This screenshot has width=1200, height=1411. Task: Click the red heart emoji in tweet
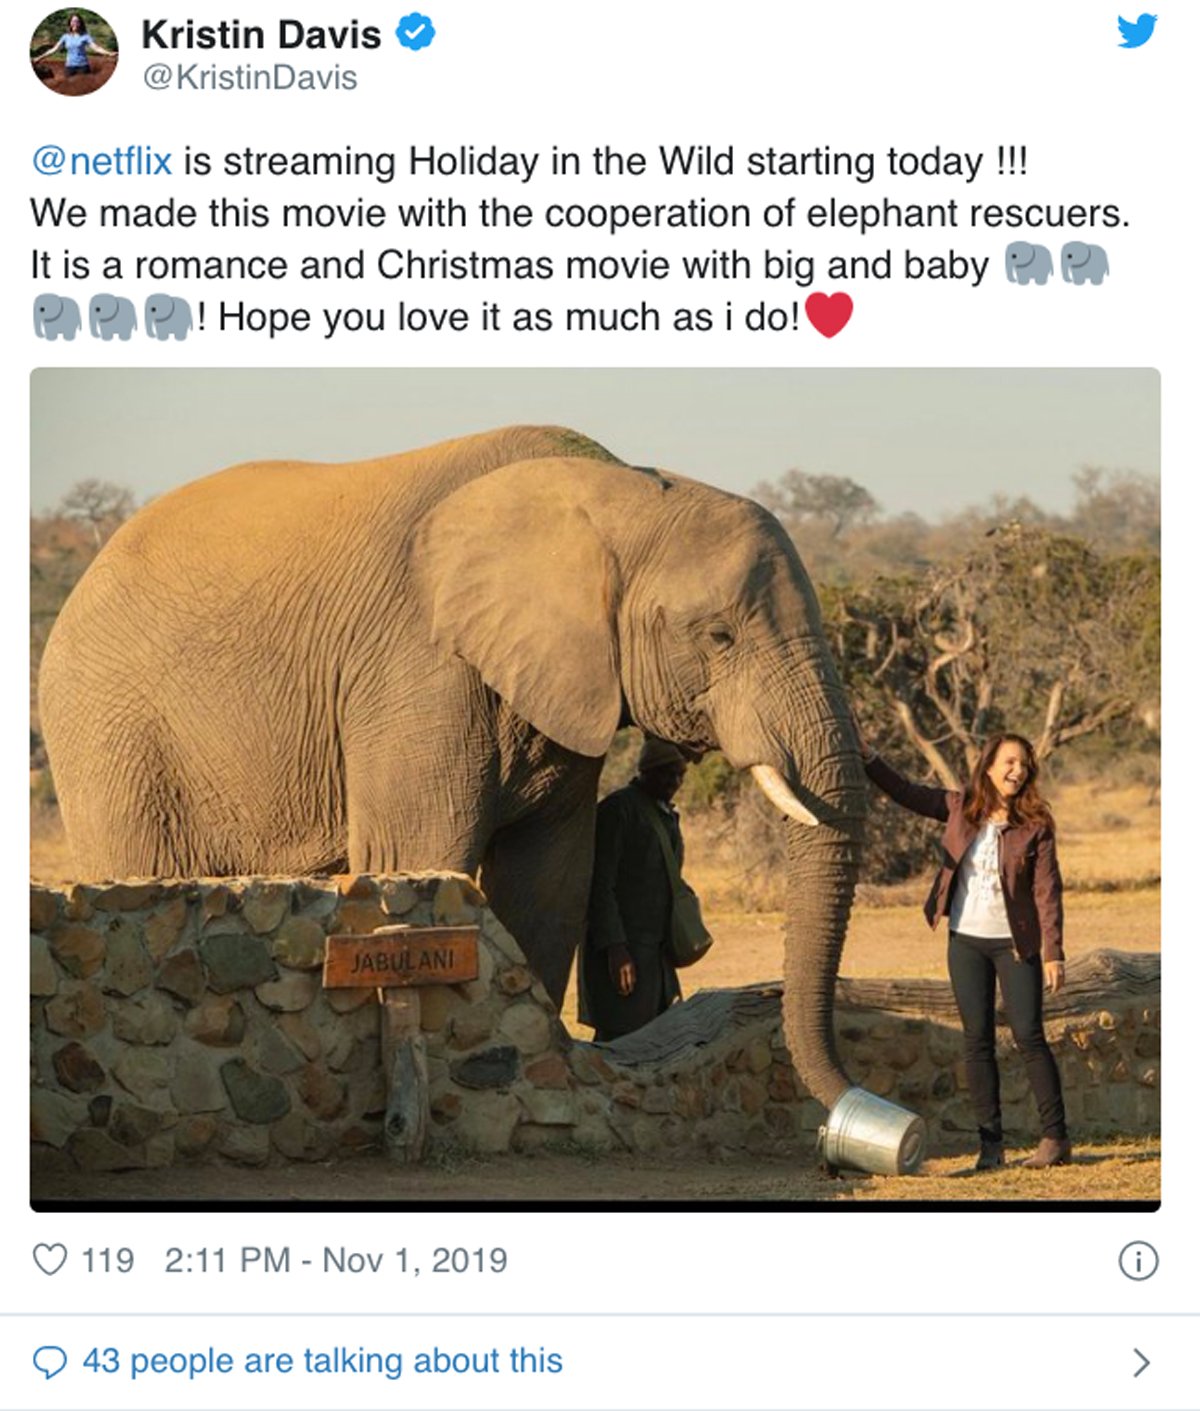(829, 316)
